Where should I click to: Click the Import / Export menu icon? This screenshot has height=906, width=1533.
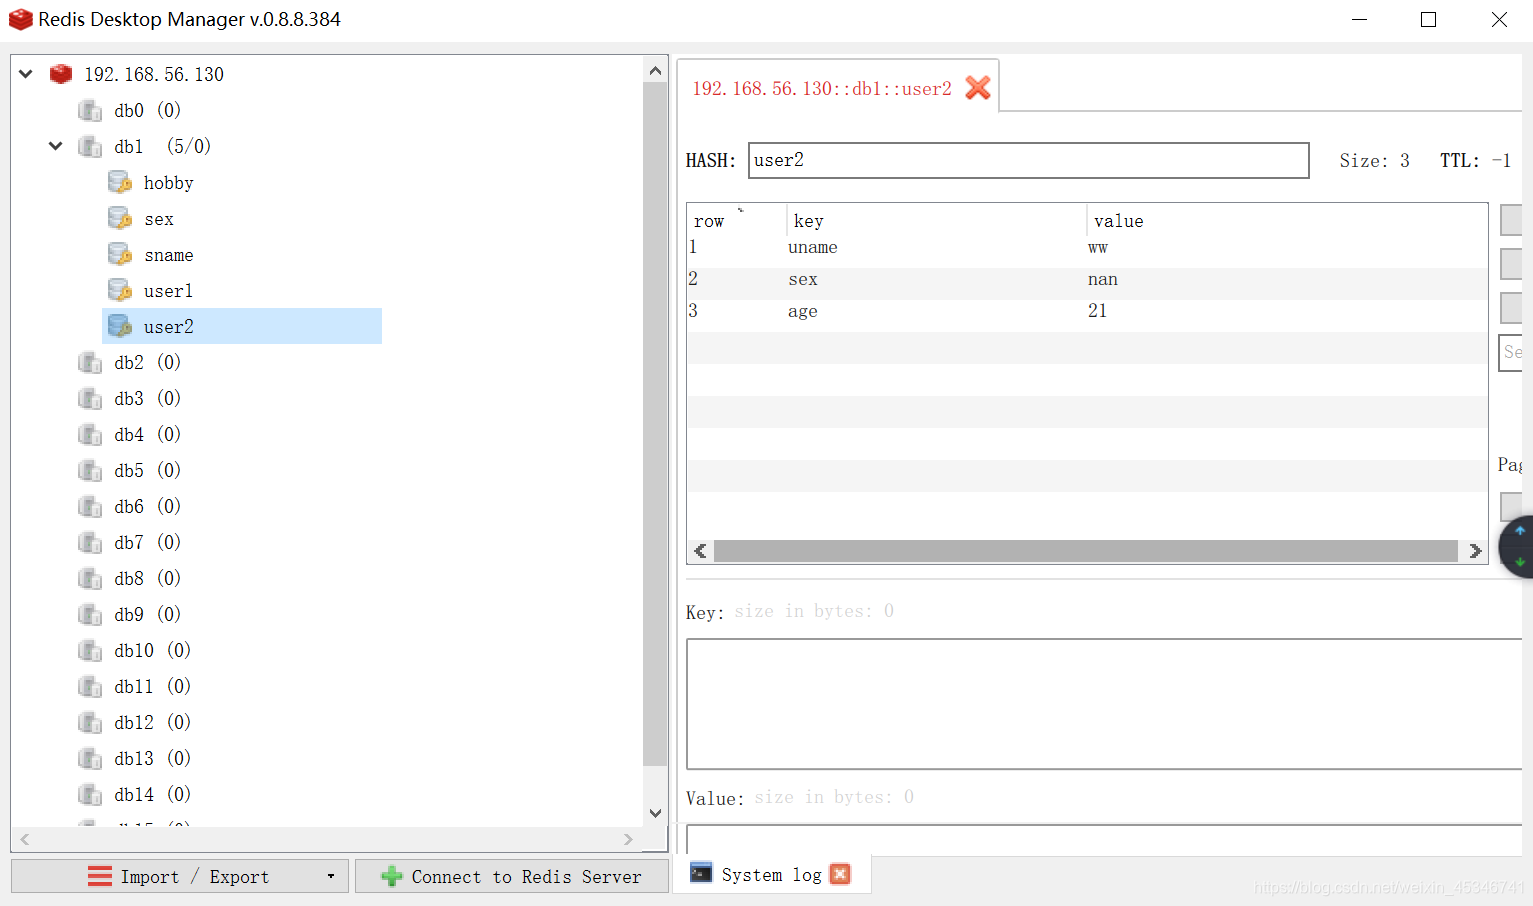click(x=100, y=877)
